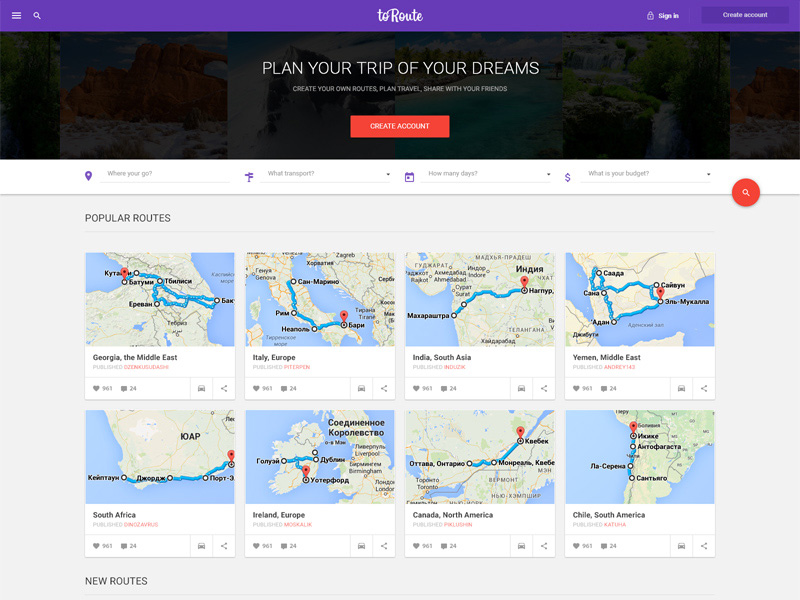Open the What is your budget dropdown
The width and height of the screenshot is (800, 600).
[648, 174]
